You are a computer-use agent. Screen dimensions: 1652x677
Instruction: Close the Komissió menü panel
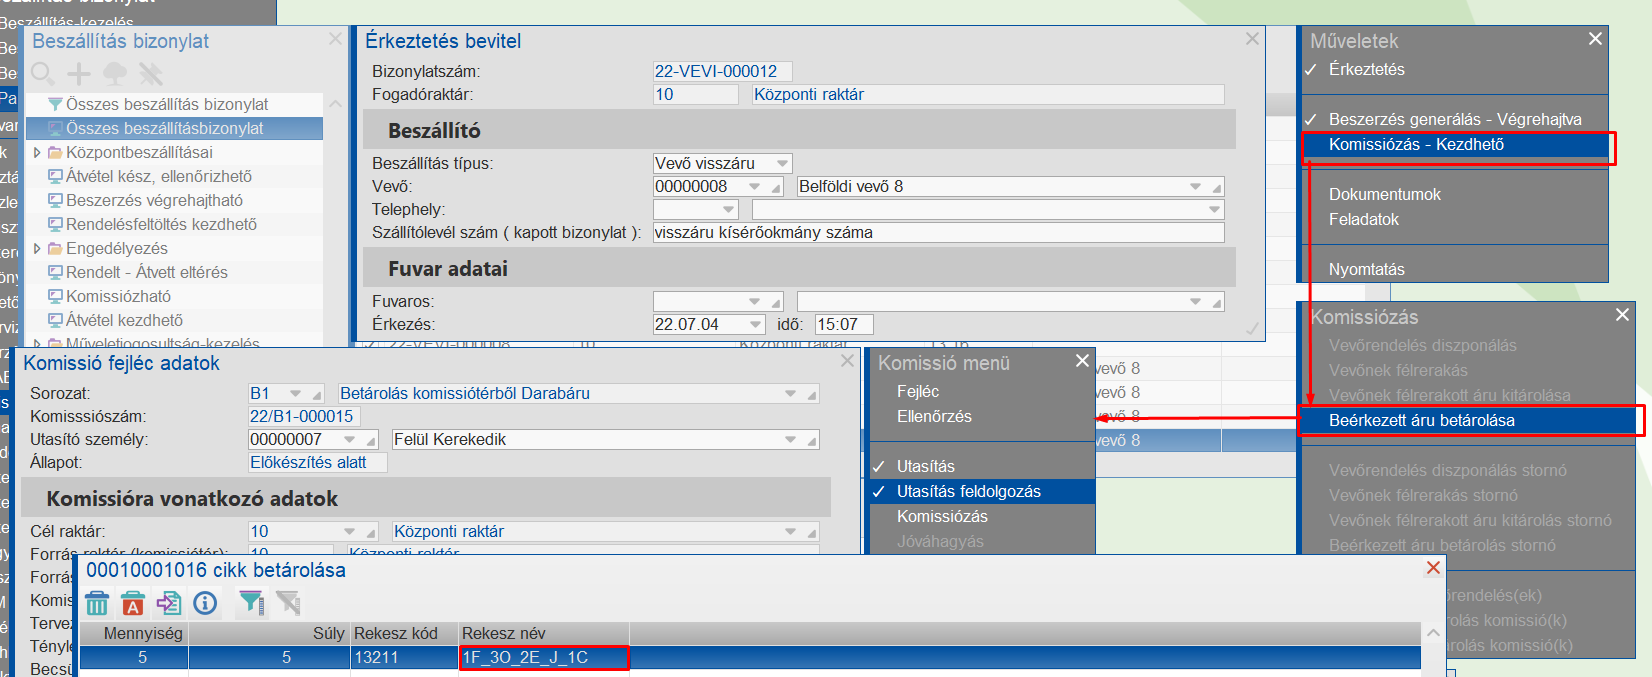1082,361
